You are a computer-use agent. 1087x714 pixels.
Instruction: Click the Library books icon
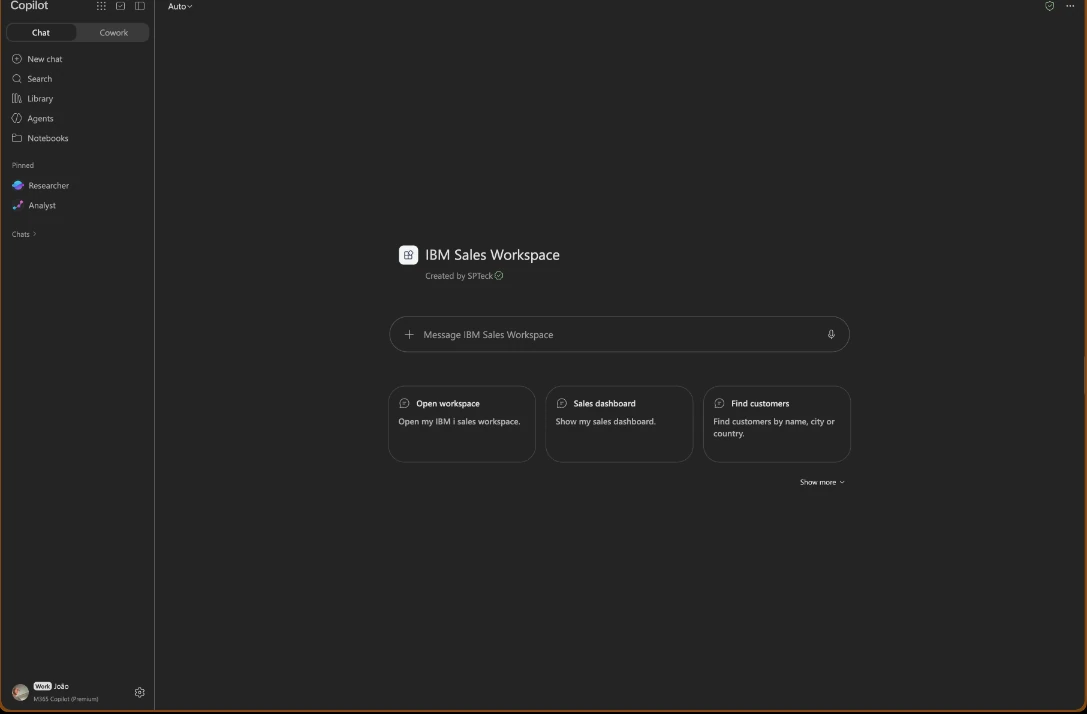[x=17, y=98]
